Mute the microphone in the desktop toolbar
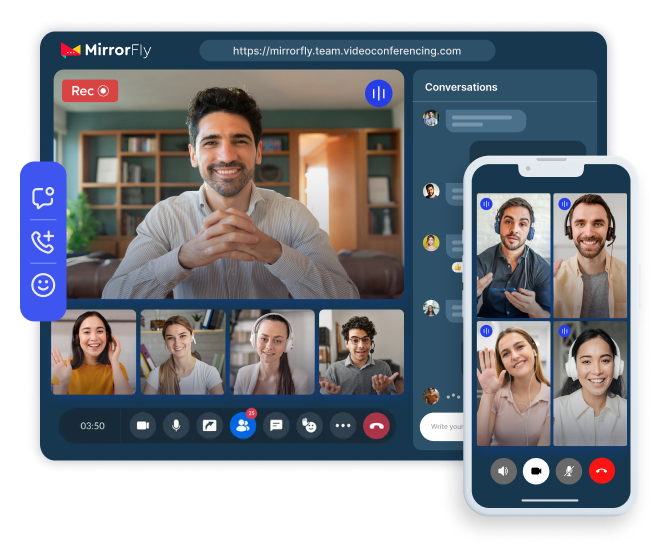The image size is (658, 548). (176, 426)
